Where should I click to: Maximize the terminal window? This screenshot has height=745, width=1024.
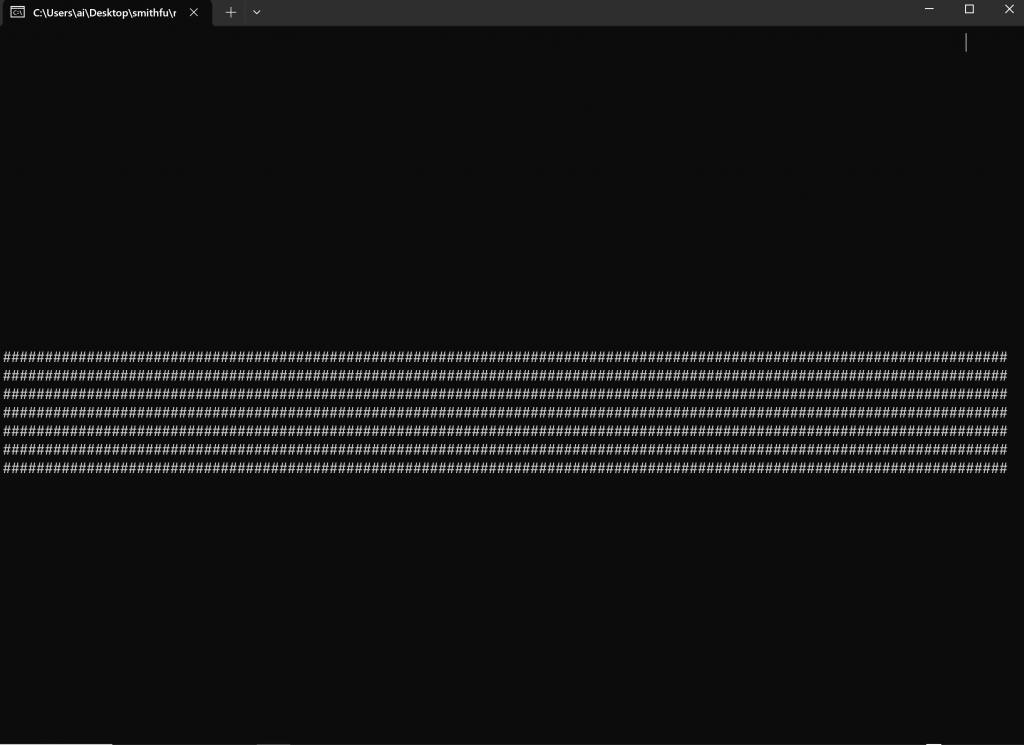tap(969, 9)
